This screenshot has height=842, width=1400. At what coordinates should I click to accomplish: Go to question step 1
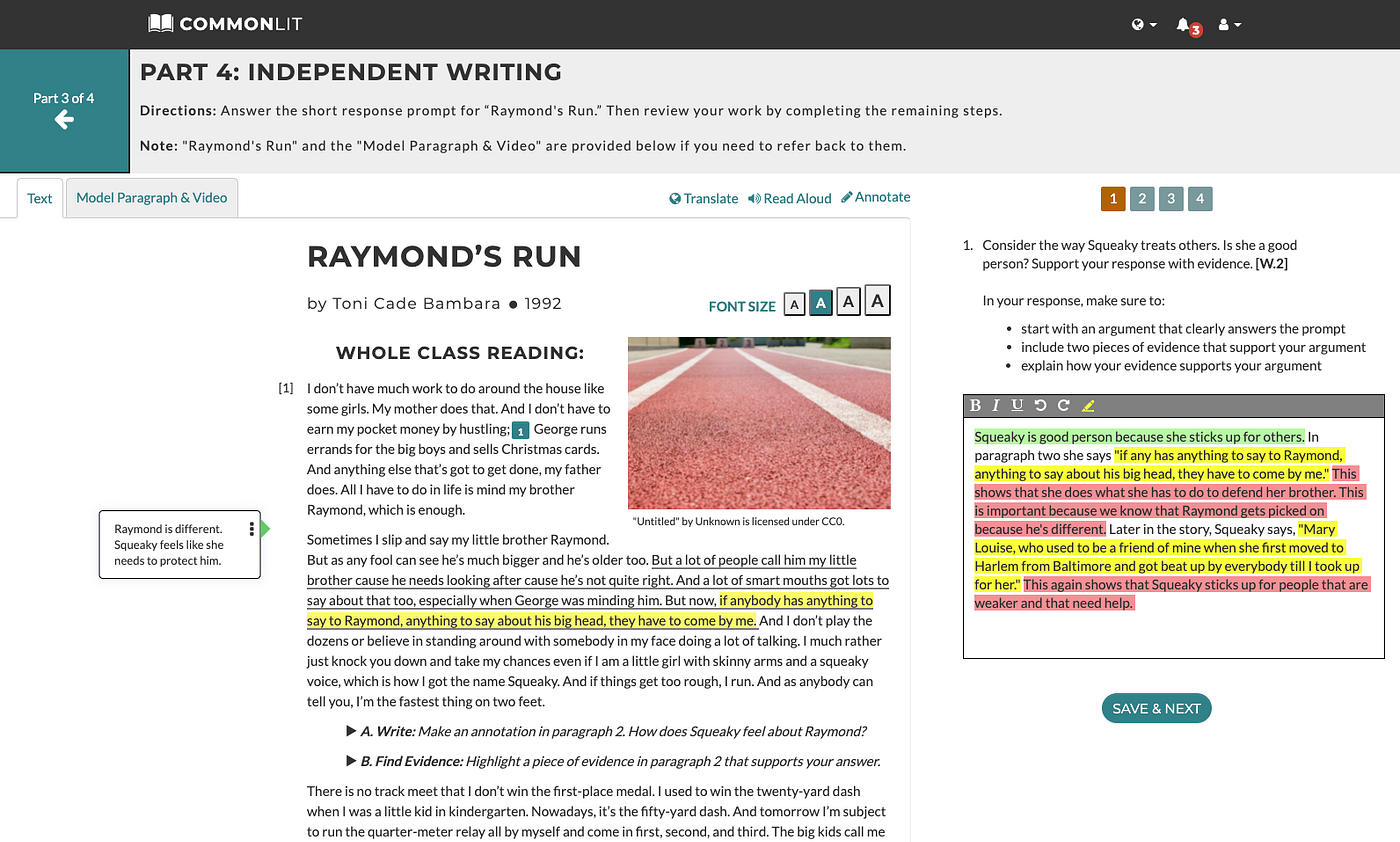point(1113,198)
